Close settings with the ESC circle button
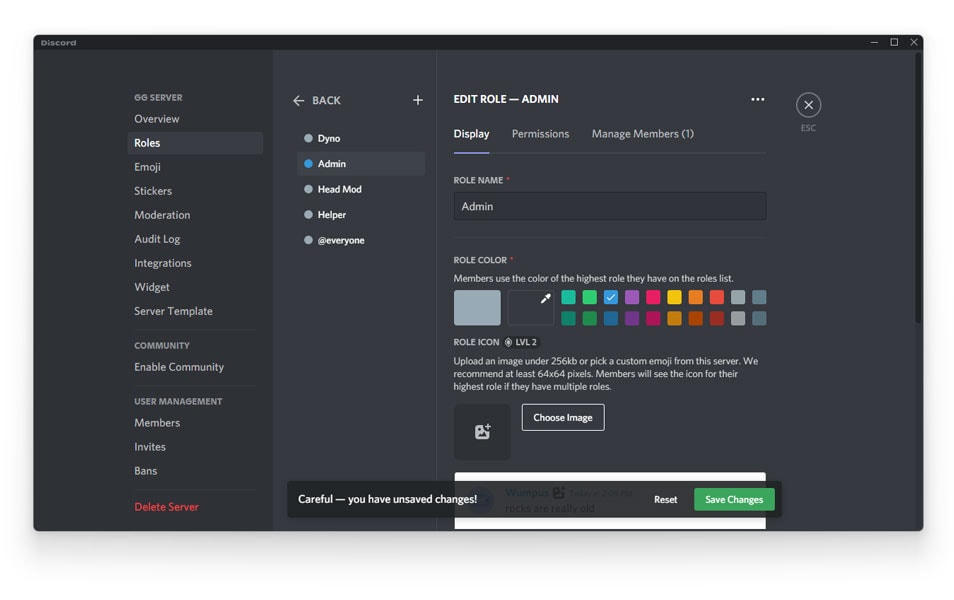Screen dimensions: 954x600 click(808, 105)
